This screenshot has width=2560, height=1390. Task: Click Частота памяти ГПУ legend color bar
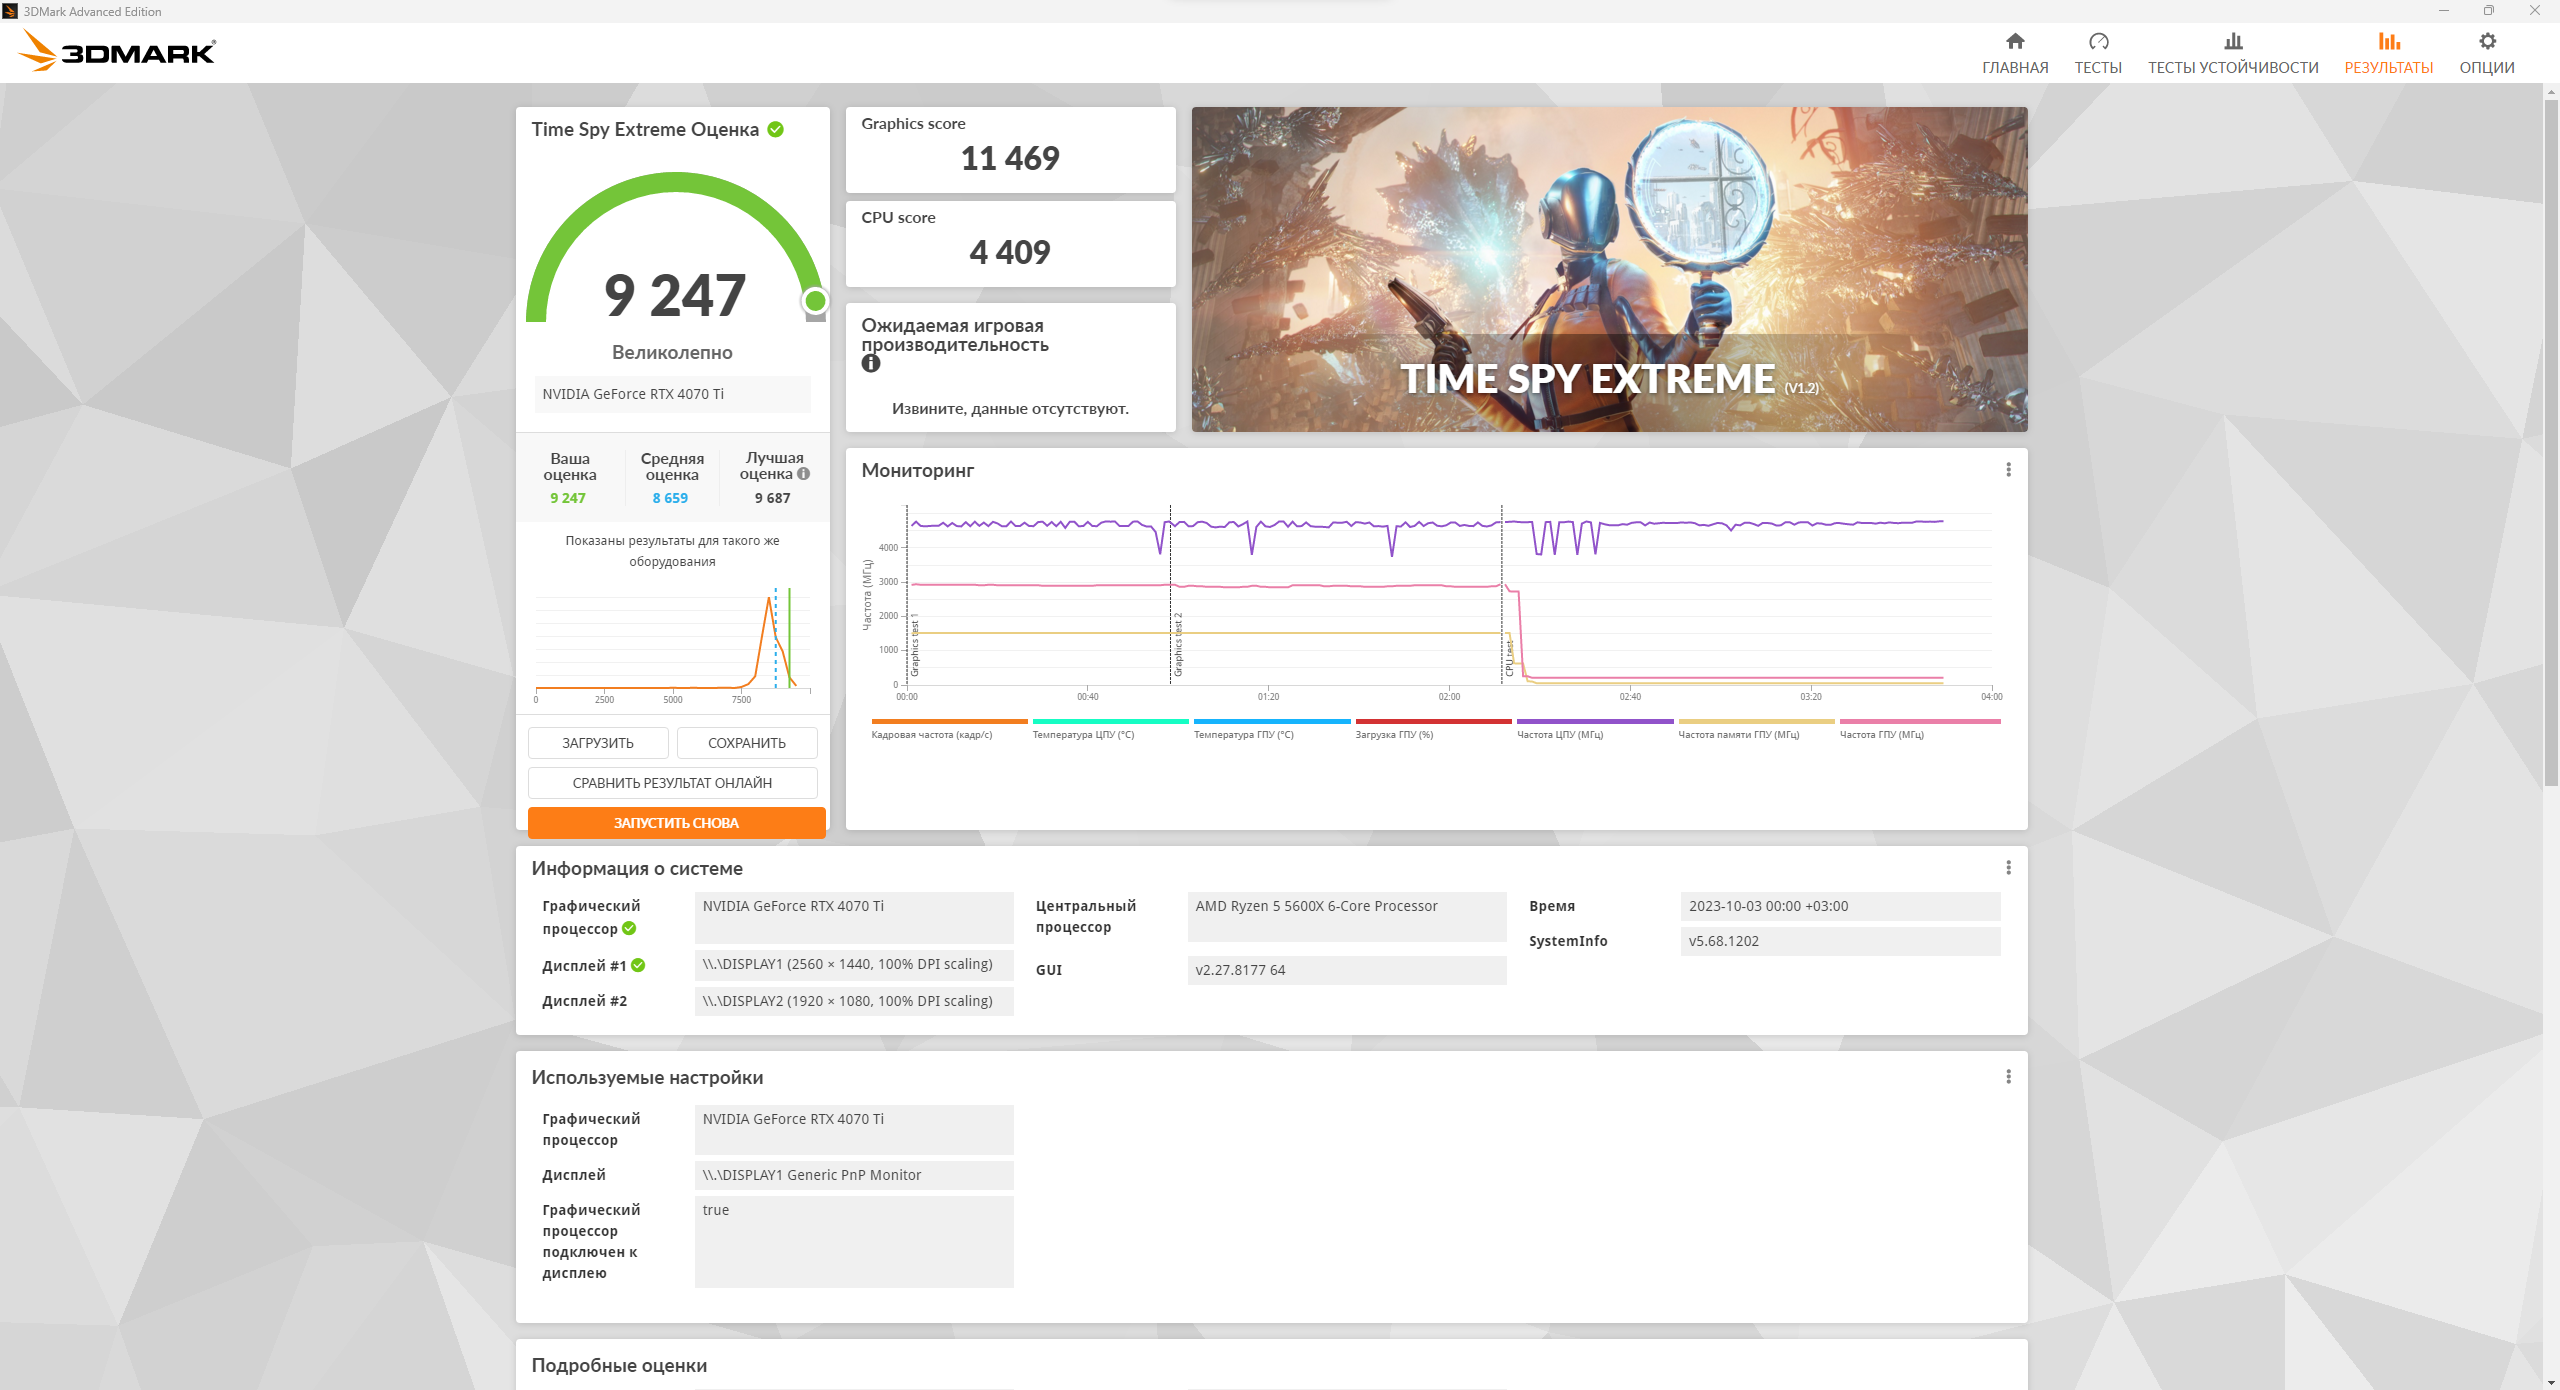[1755, 721]
